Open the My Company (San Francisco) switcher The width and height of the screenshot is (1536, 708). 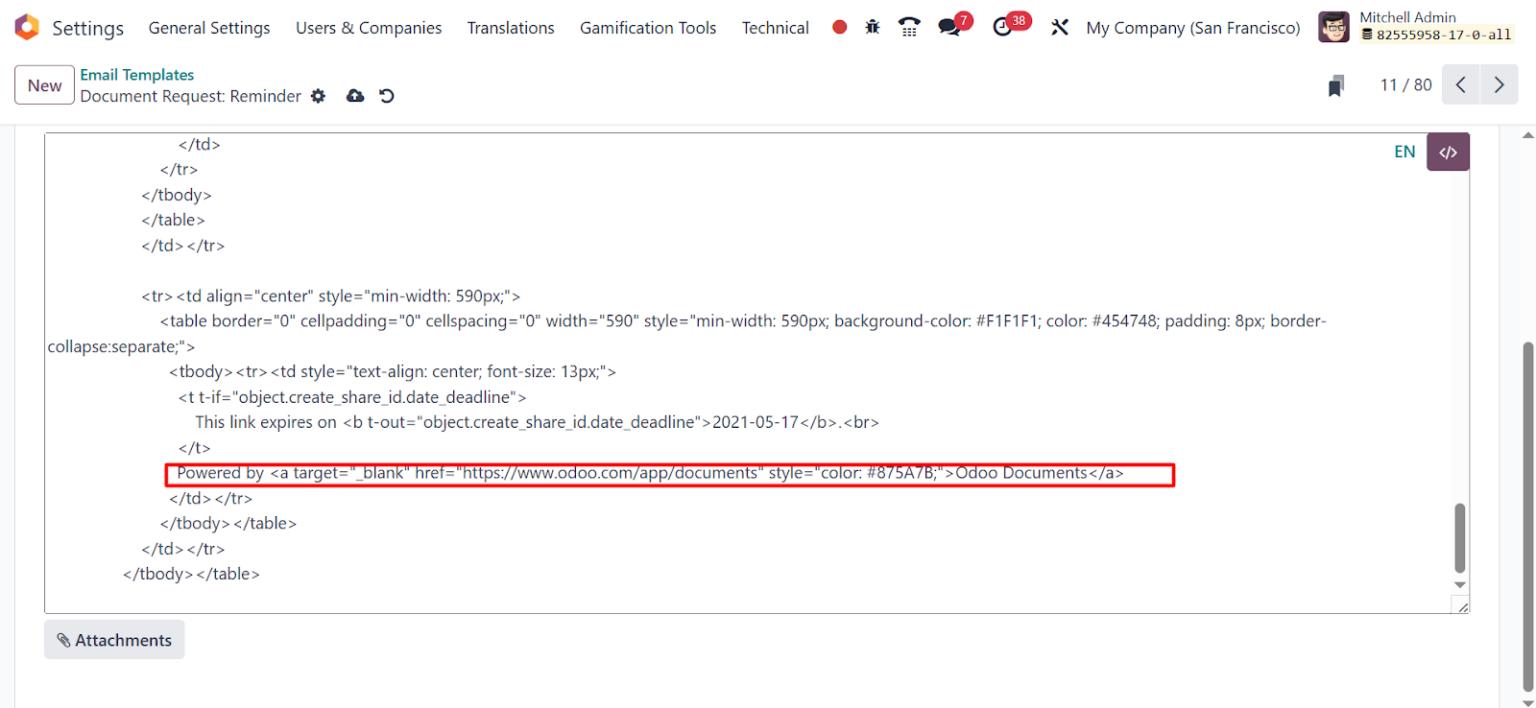click(x=1192, y=27)
